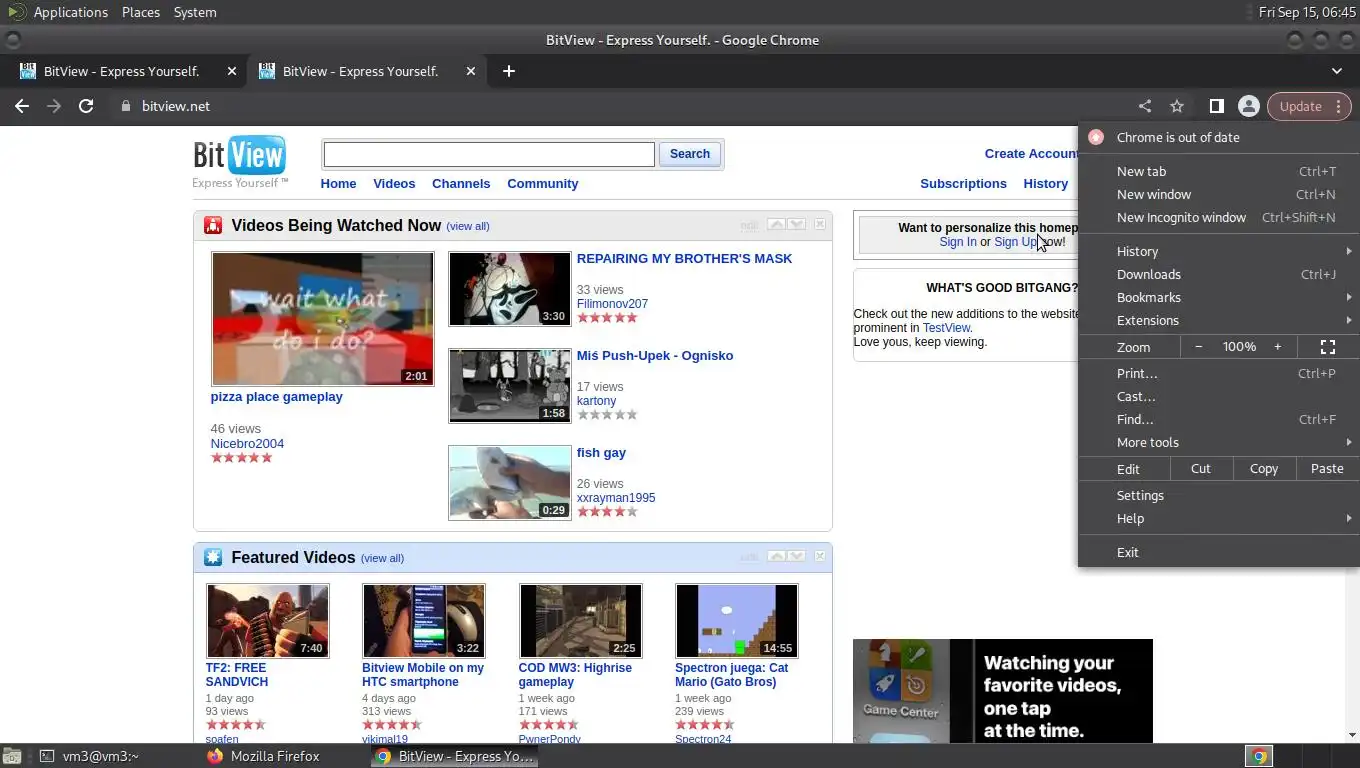Select Cast from the Chrome menu

[x=1219, y=396]
